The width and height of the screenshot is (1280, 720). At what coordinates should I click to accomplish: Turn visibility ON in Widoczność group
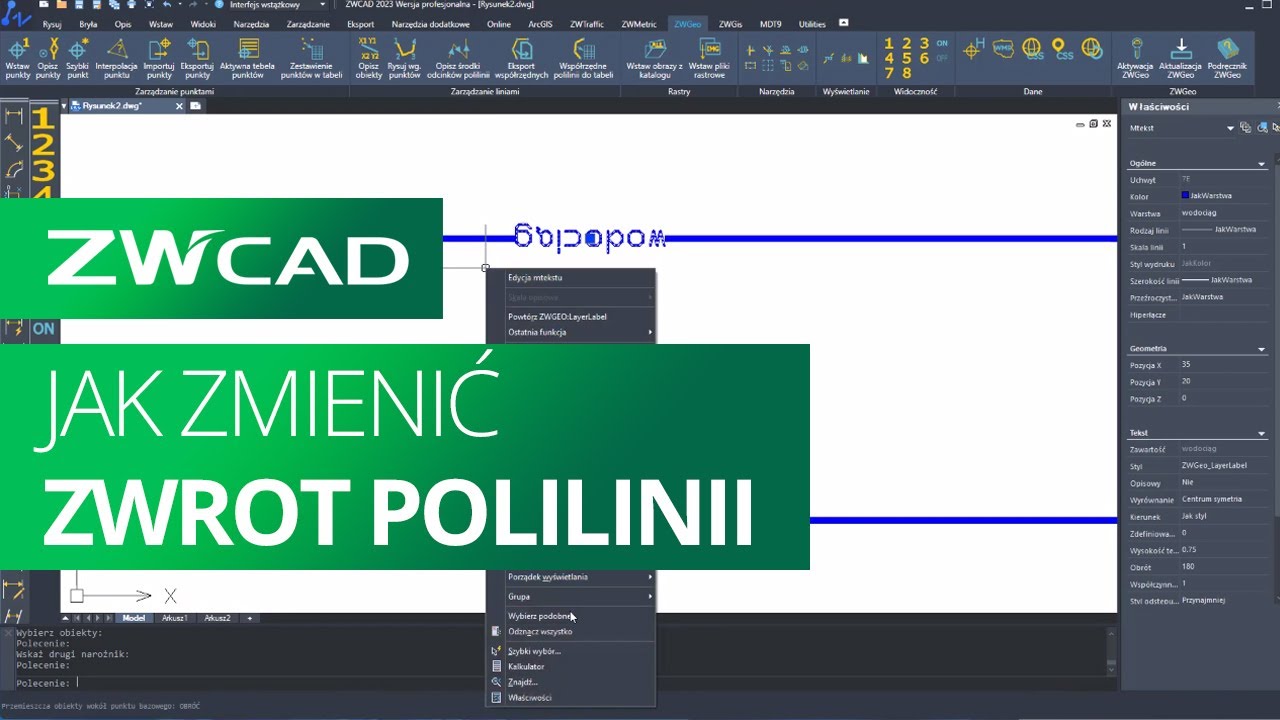coord(942,44)
